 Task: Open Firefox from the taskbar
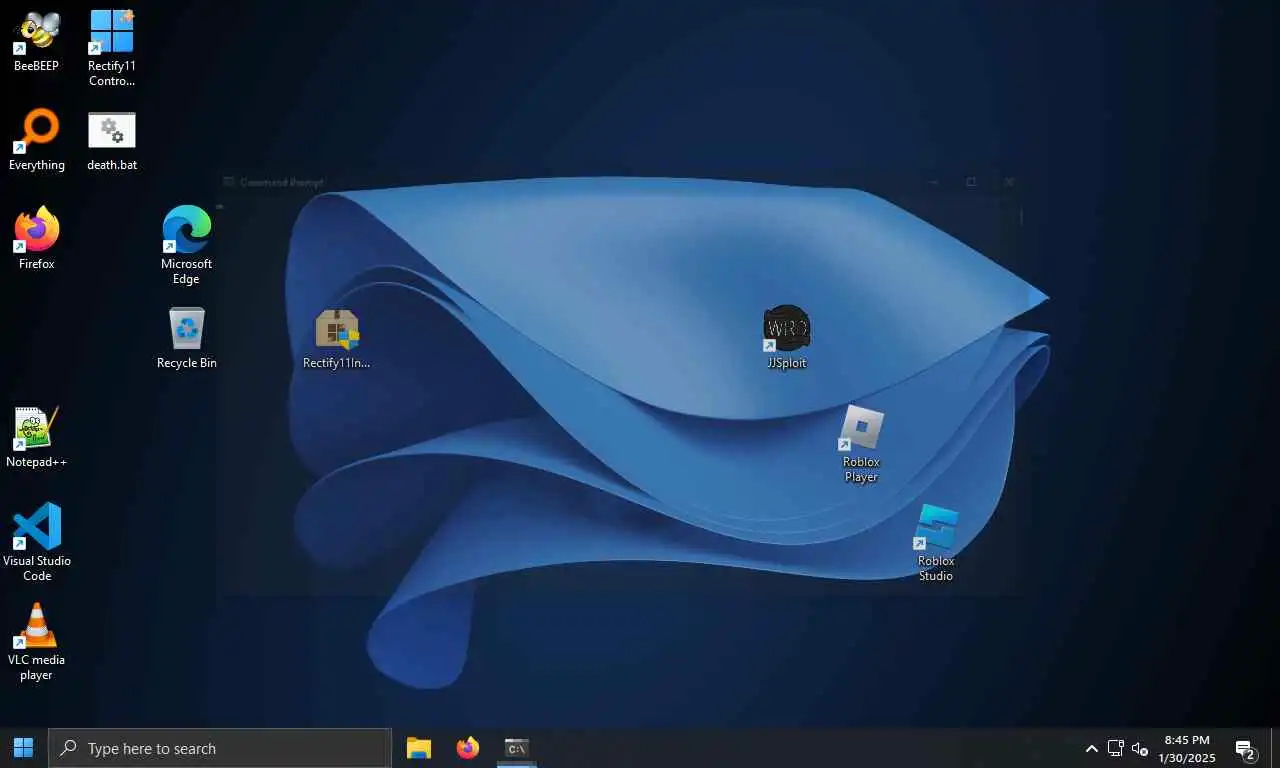pyautogui.click(x=468, y=748)
